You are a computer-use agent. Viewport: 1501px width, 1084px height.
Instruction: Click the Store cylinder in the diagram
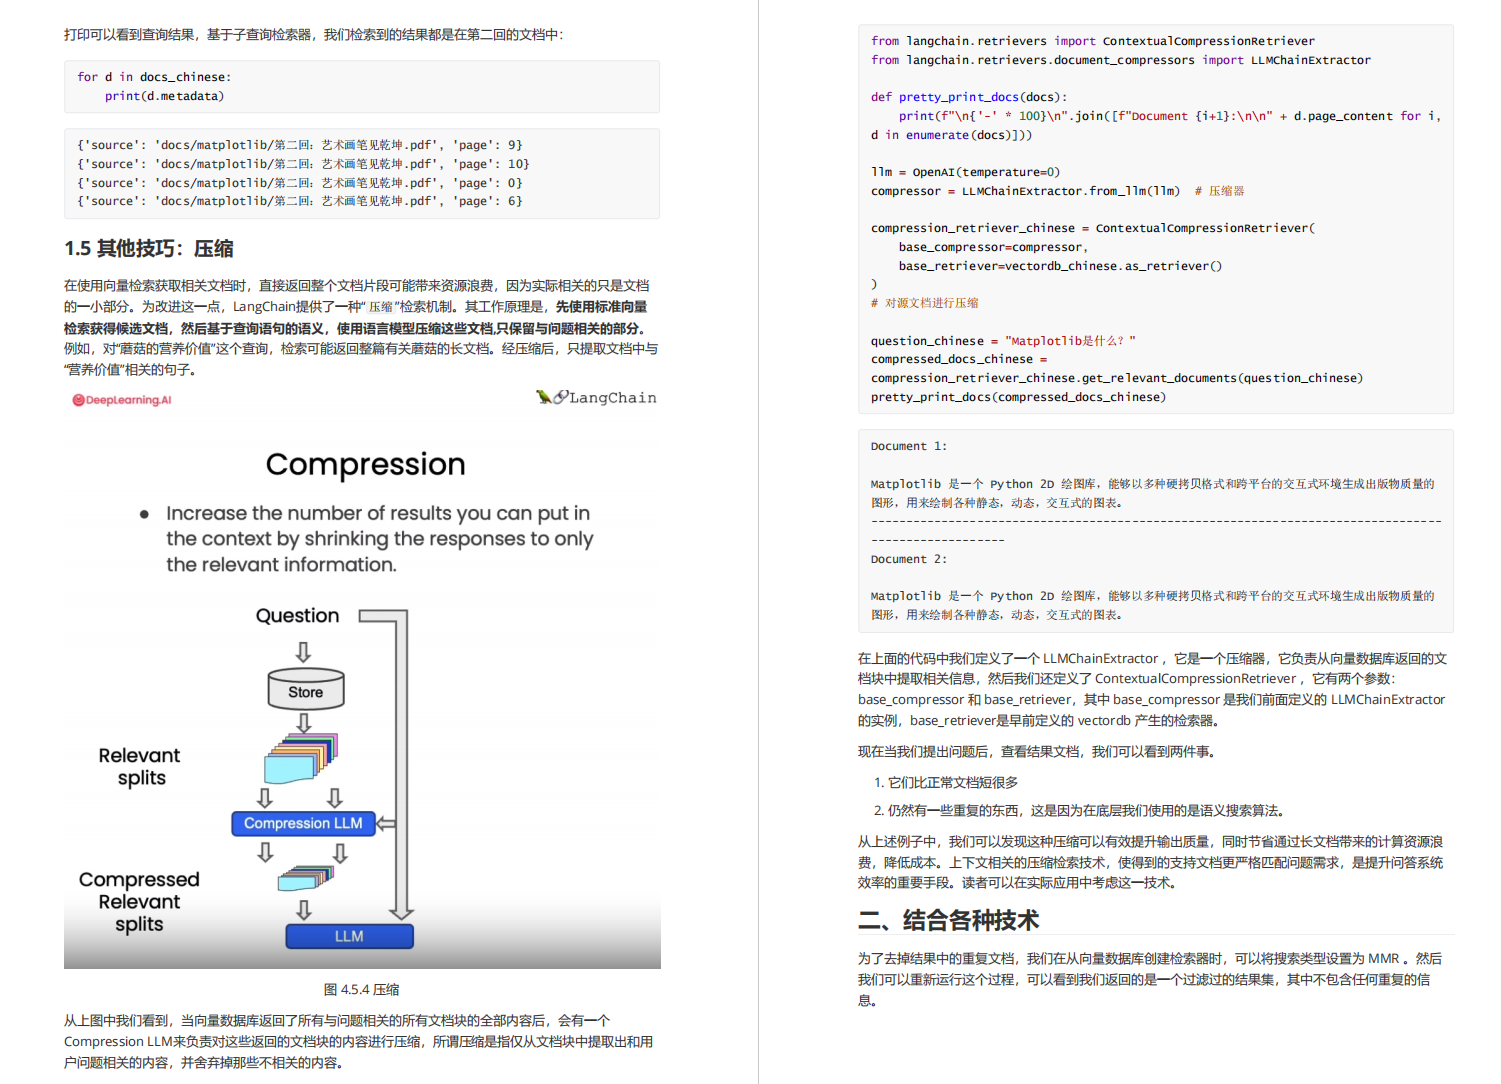tap(306, 689)
